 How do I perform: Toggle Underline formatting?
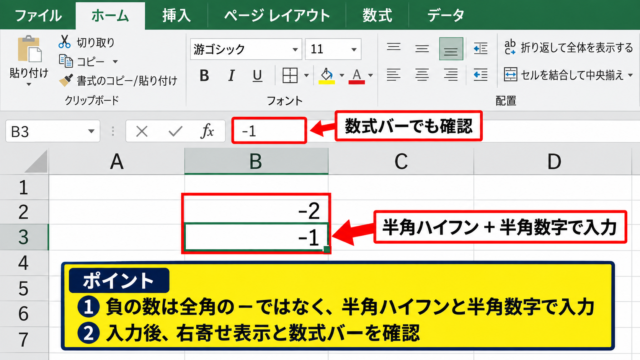pyautogui.click(x=257, y=76)
